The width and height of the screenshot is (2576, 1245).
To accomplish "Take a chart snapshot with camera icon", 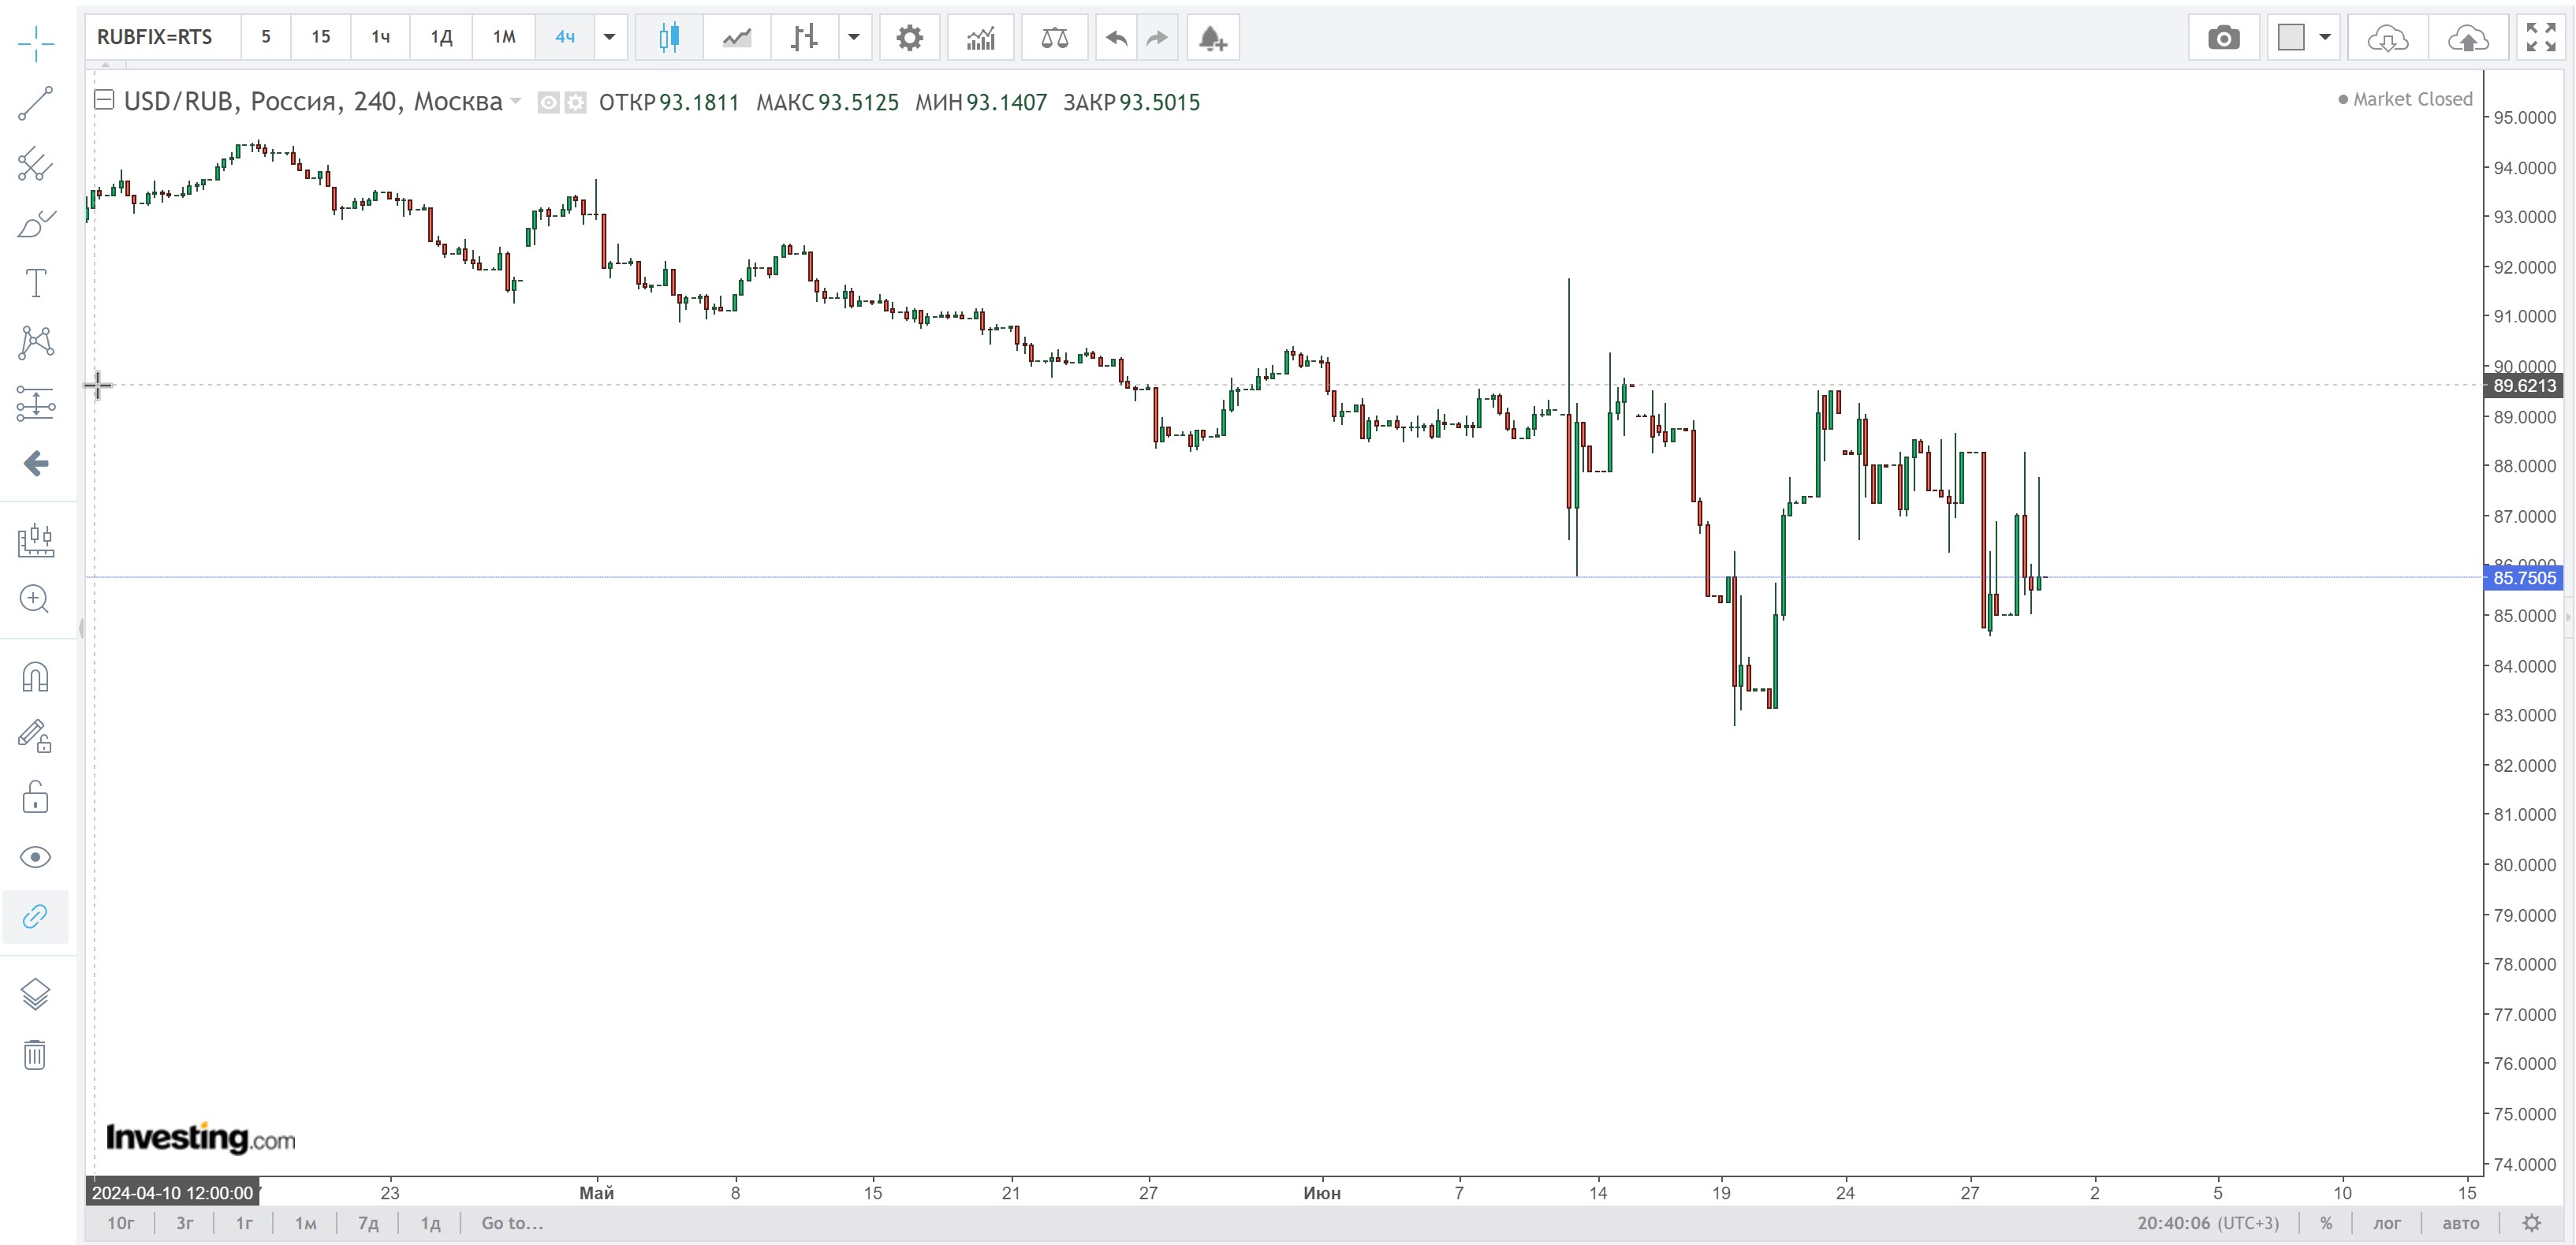I will click(x=2223, y=38).
